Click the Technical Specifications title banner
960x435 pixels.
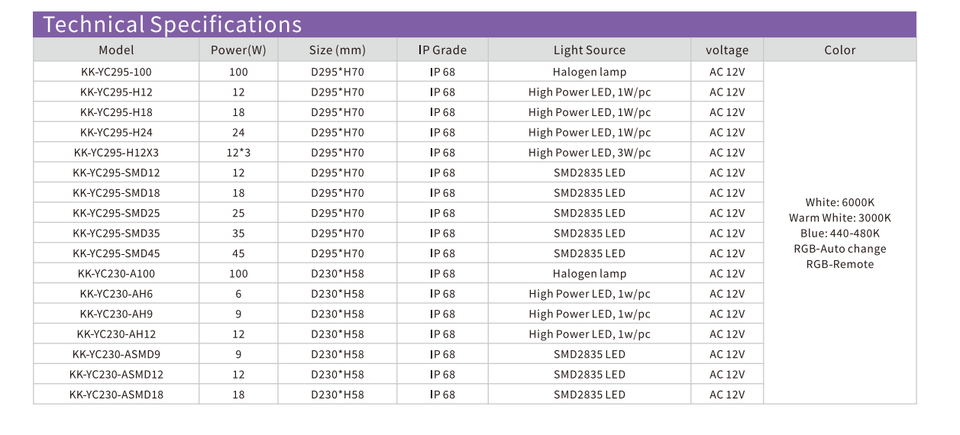click(474, 25)
